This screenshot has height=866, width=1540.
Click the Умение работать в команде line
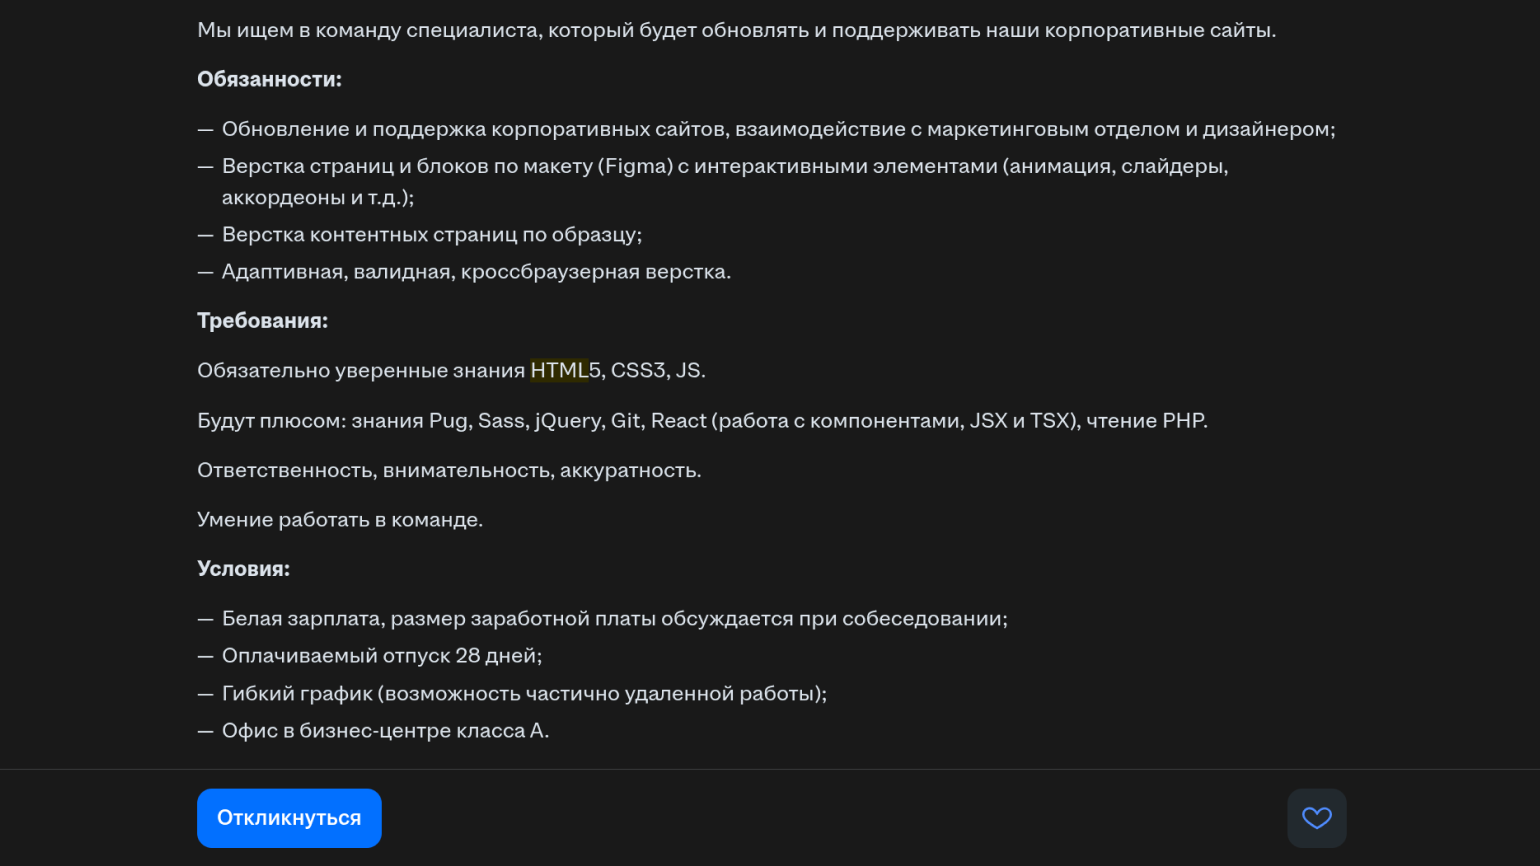[x=340, y=520]
